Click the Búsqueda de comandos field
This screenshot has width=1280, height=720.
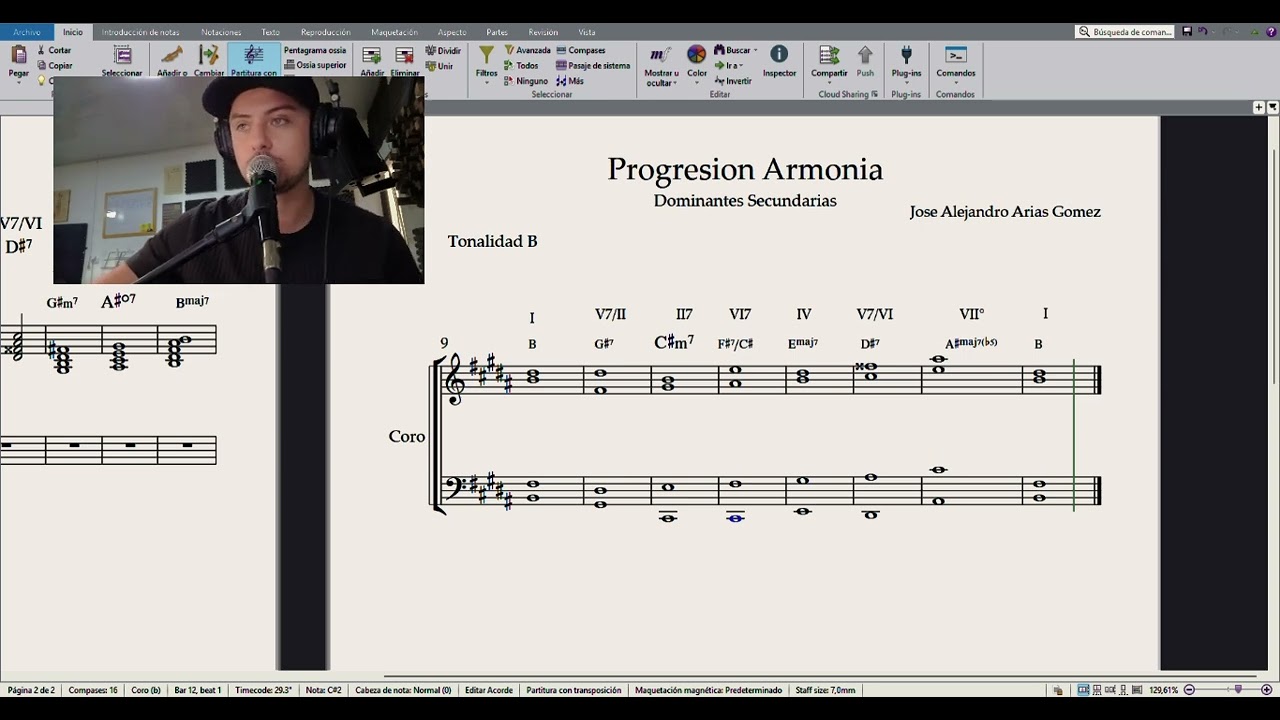coord(1125,32)
